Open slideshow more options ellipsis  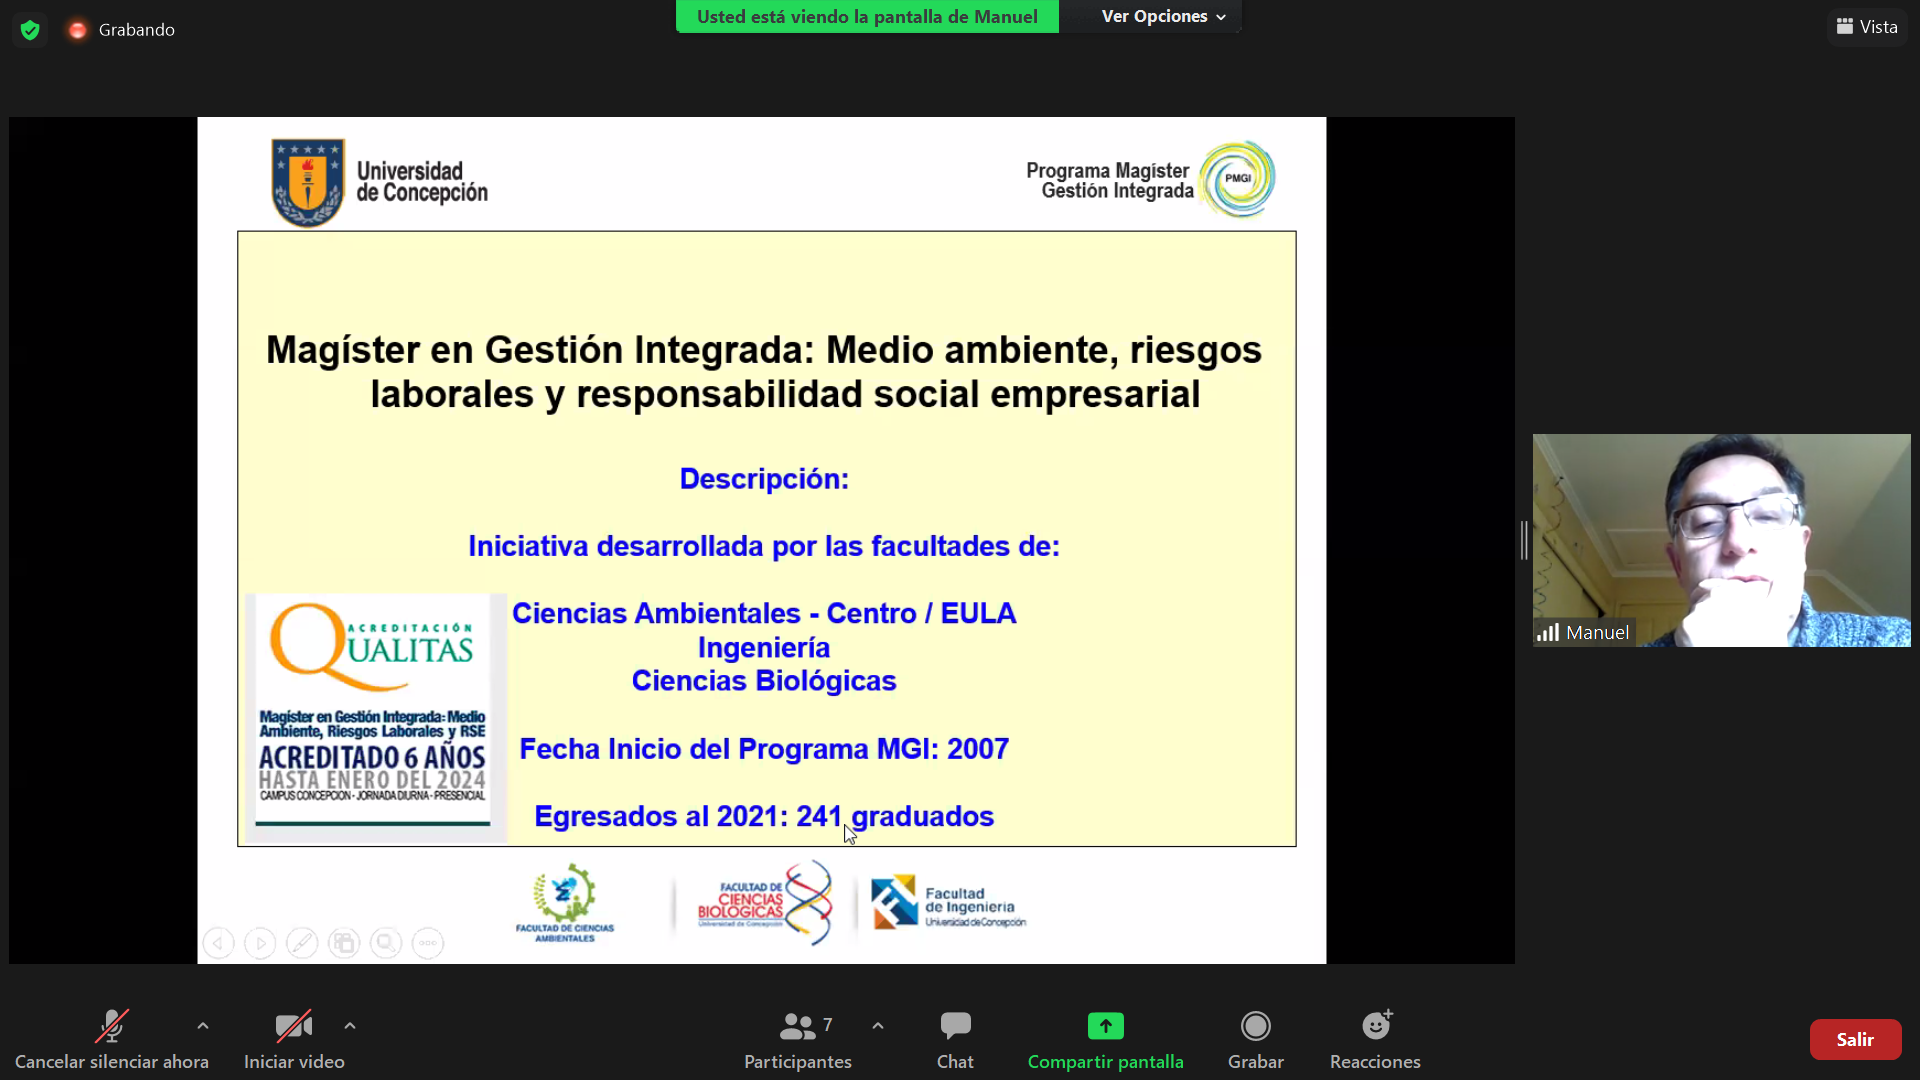(428, 943)
